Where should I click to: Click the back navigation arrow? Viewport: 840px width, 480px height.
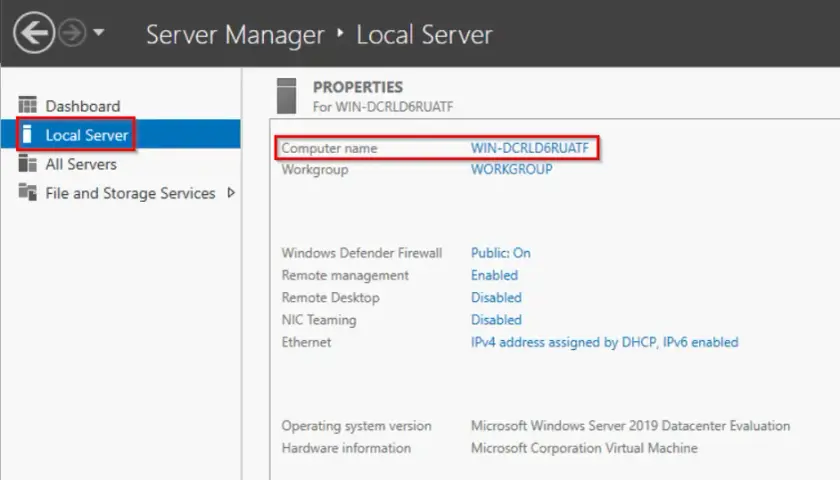click(x=34, y=33)
